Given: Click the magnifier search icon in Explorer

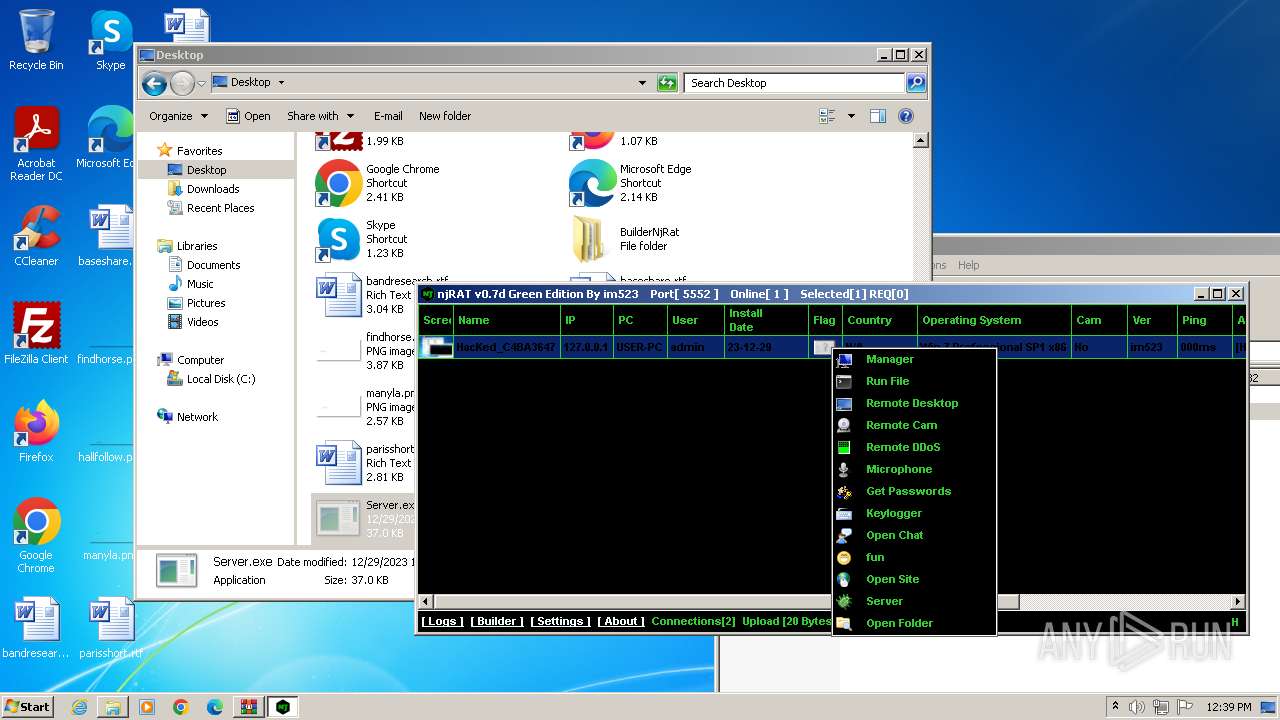Looking at the screenshot, I should (916, 83).
